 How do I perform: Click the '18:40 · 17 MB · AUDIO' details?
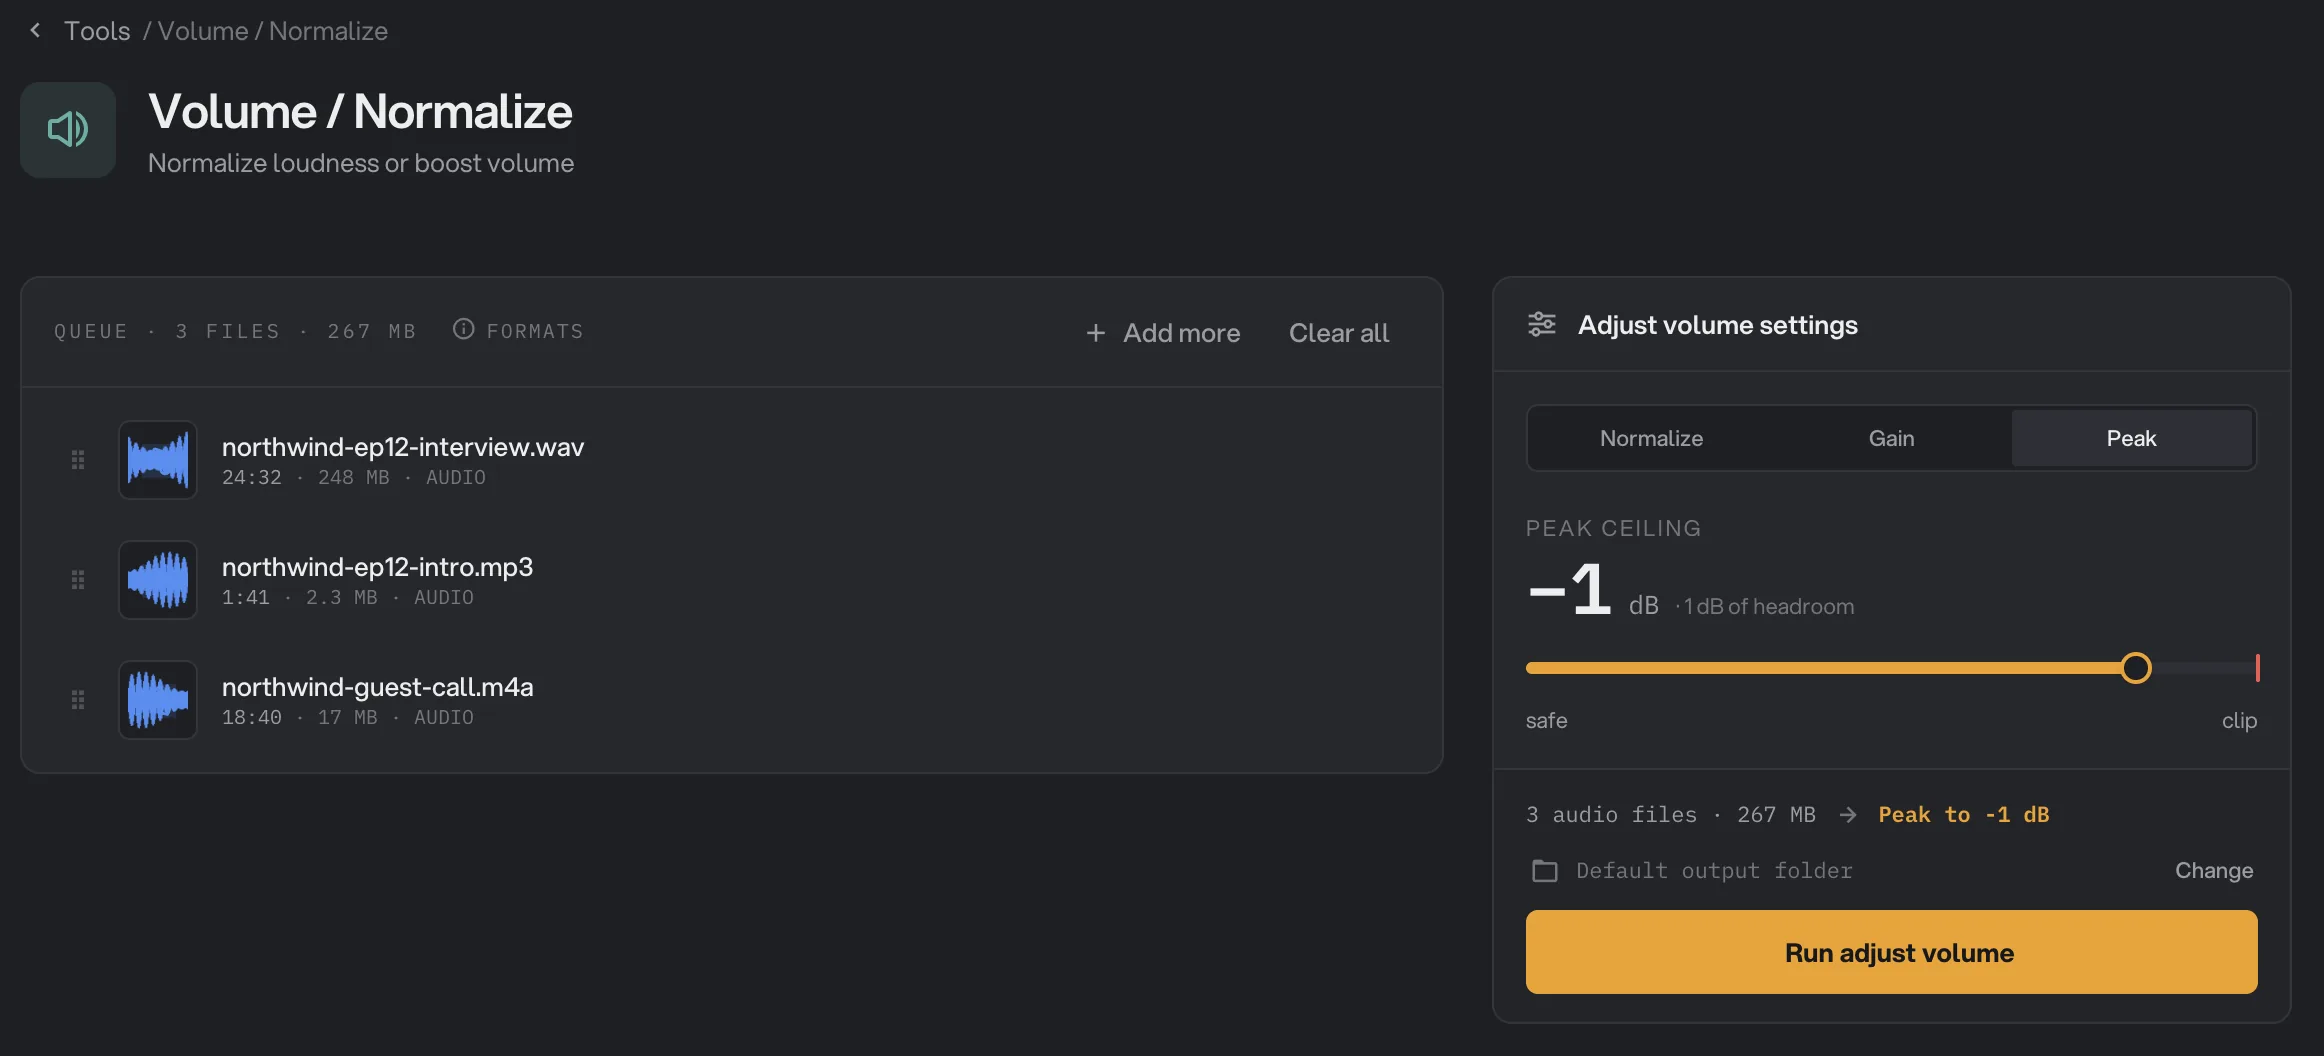point(348,718)
